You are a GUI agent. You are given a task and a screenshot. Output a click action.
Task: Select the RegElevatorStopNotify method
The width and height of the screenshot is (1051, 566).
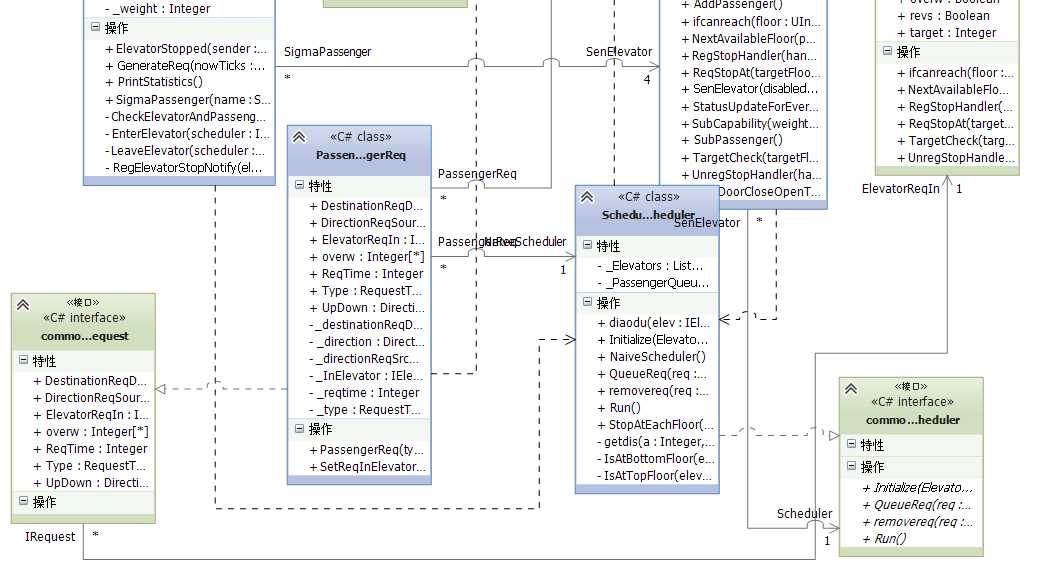(x=184, y=168)
